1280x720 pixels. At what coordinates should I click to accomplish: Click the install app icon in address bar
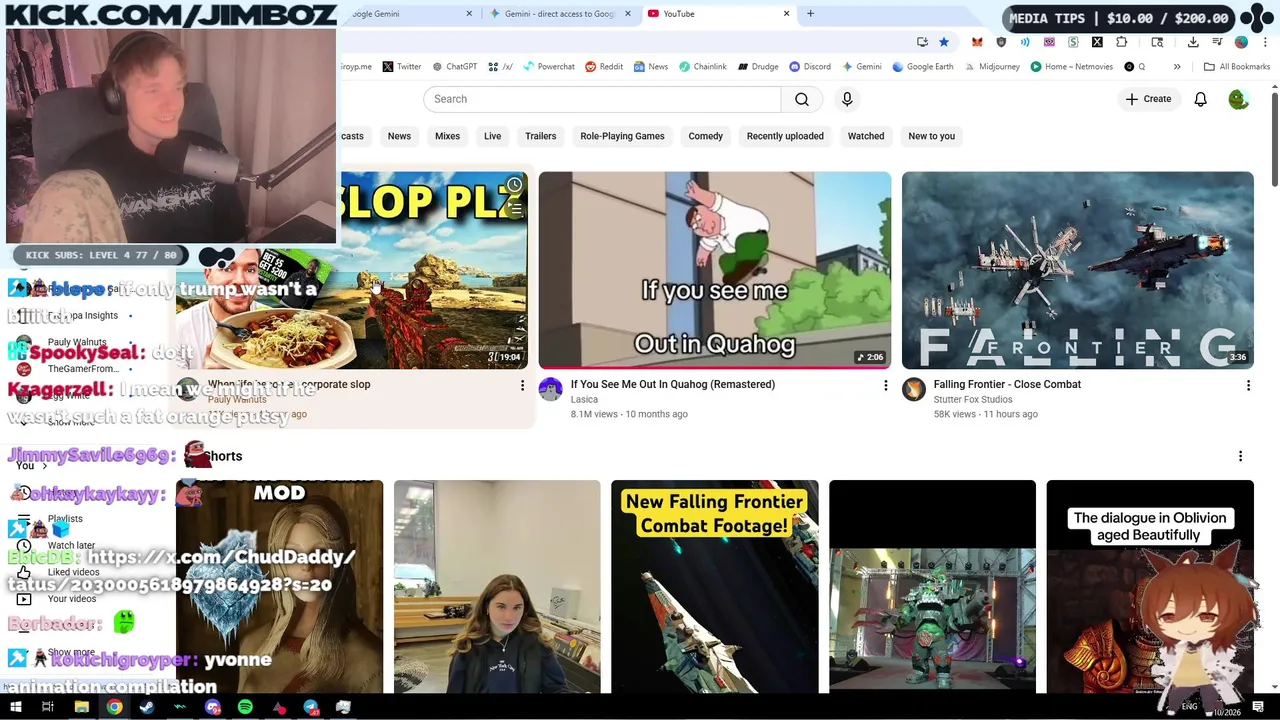coord(922,42)
